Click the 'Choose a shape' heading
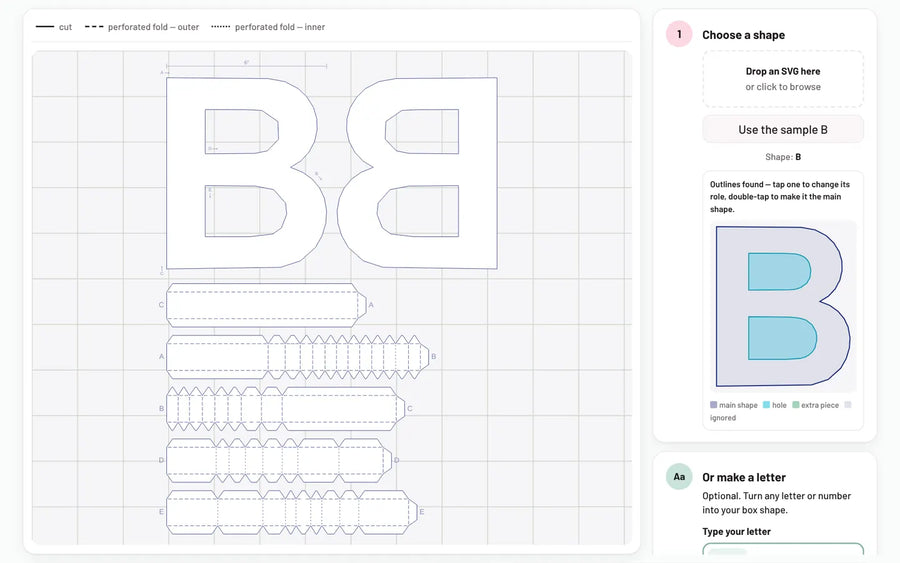The width and height of the screenshot is (900, 563). pyautogui.click(x=743, y=35)
